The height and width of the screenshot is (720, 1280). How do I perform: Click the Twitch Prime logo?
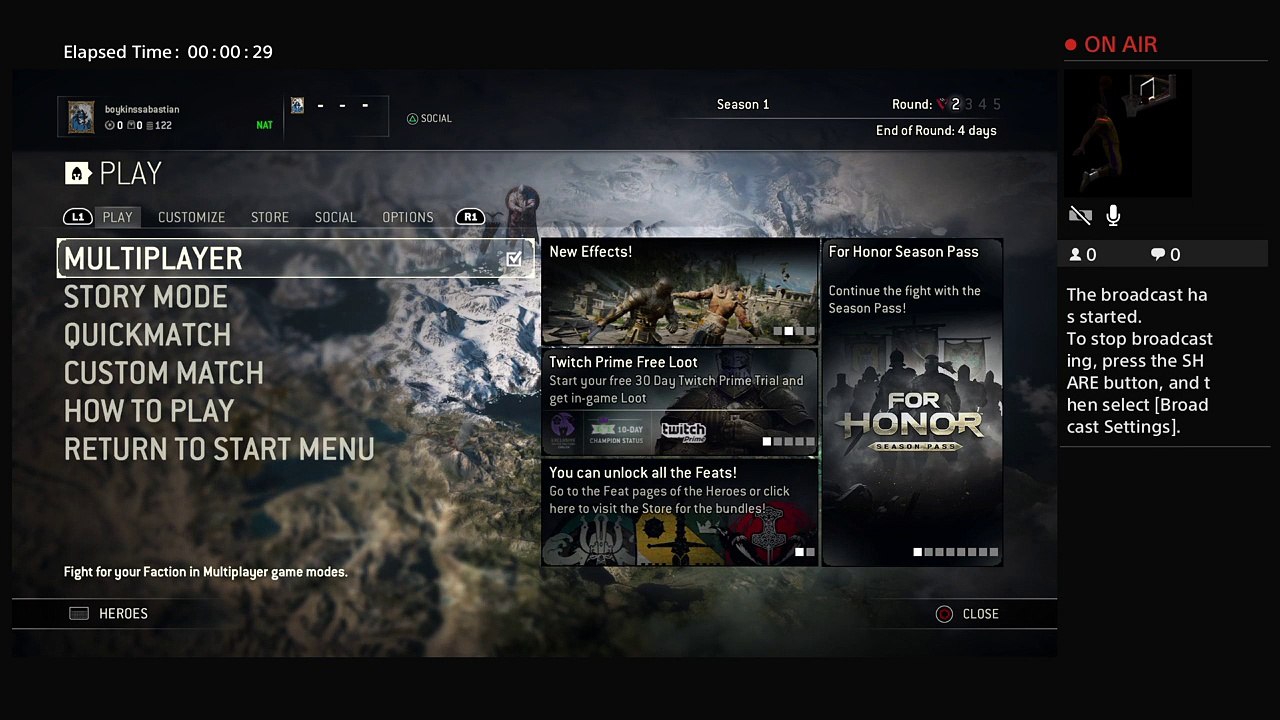pos(683,431)
